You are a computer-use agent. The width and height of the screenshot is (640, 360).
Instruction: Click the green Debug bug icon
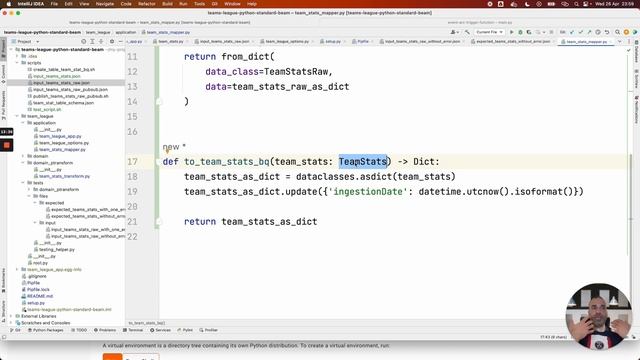coord(520,32)
